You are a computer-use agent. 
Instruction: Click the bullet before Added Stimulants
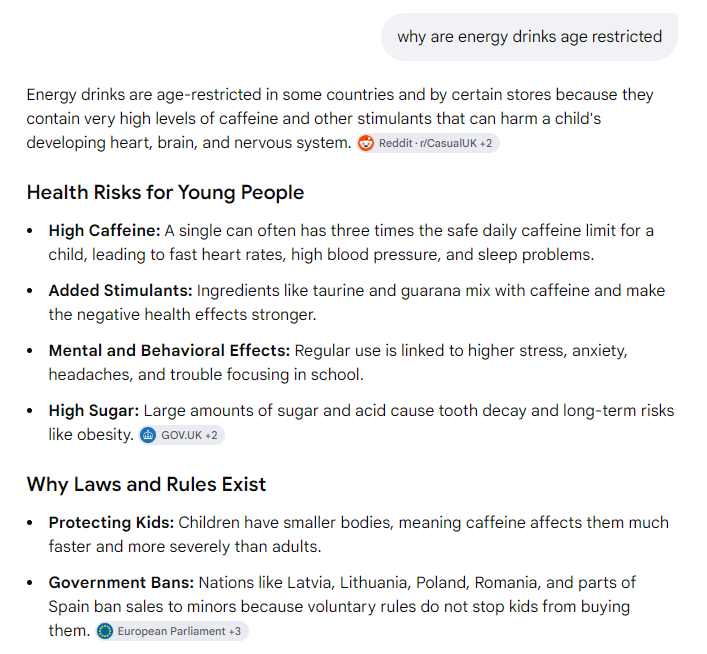pyautogui.click(x=30, y=291)
